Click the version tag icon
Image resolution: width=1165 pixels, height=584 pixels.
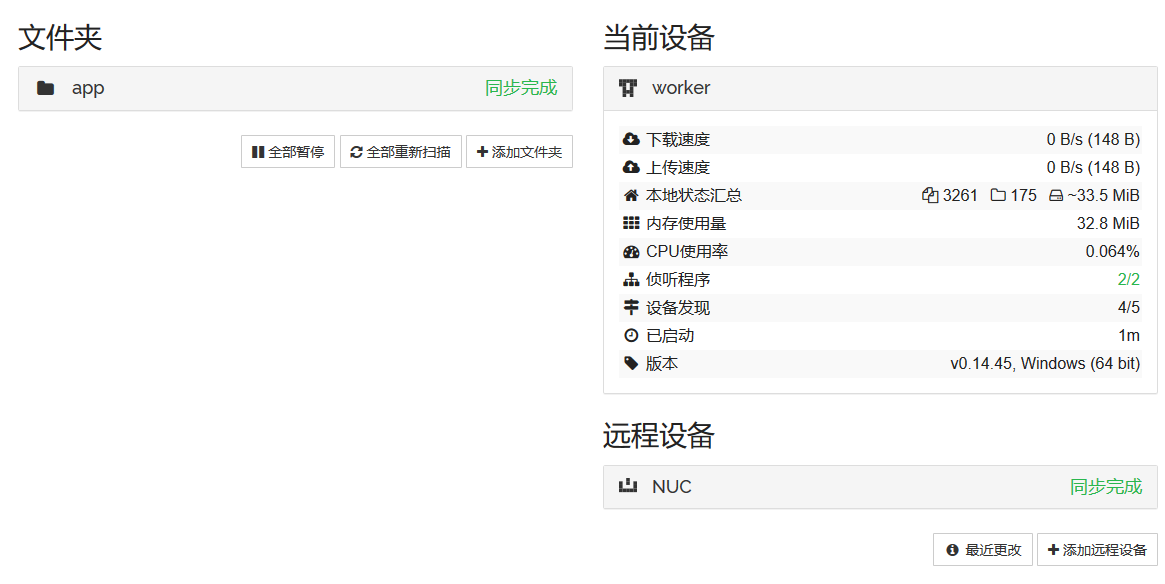[x=631, y=364]
